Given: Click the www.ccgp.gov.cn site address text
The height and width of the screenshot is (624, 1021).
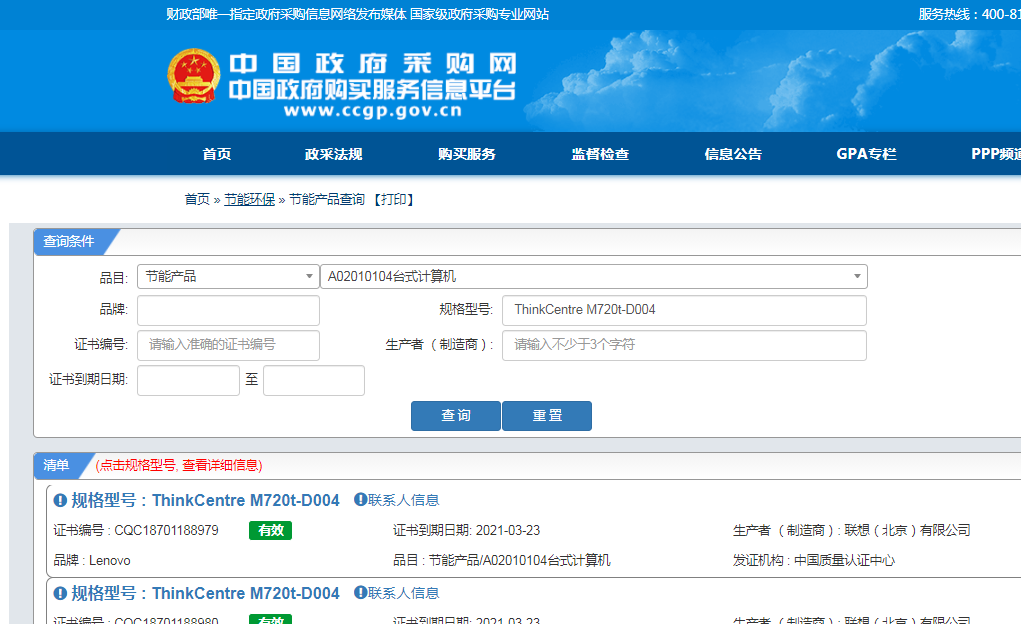Looking at the screenshot, I should click(373, 110).
